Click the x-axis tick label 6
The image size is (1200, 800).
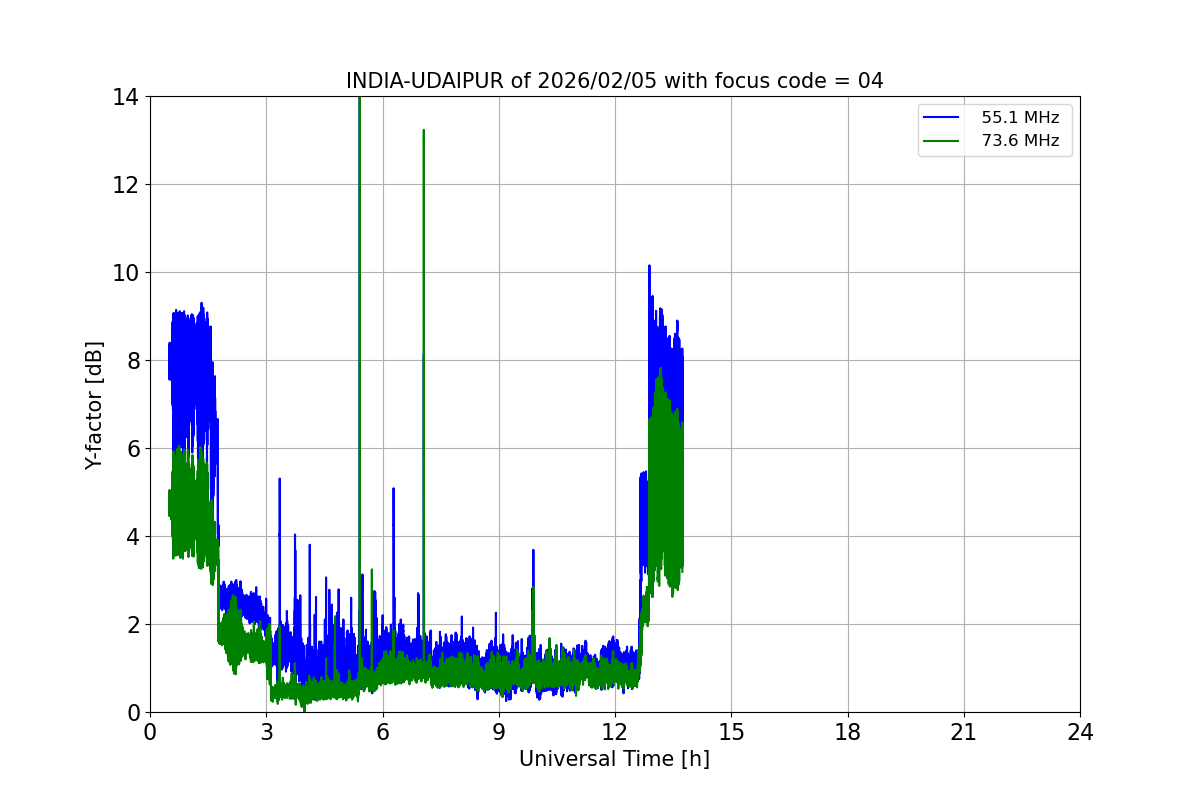point(382,732)
